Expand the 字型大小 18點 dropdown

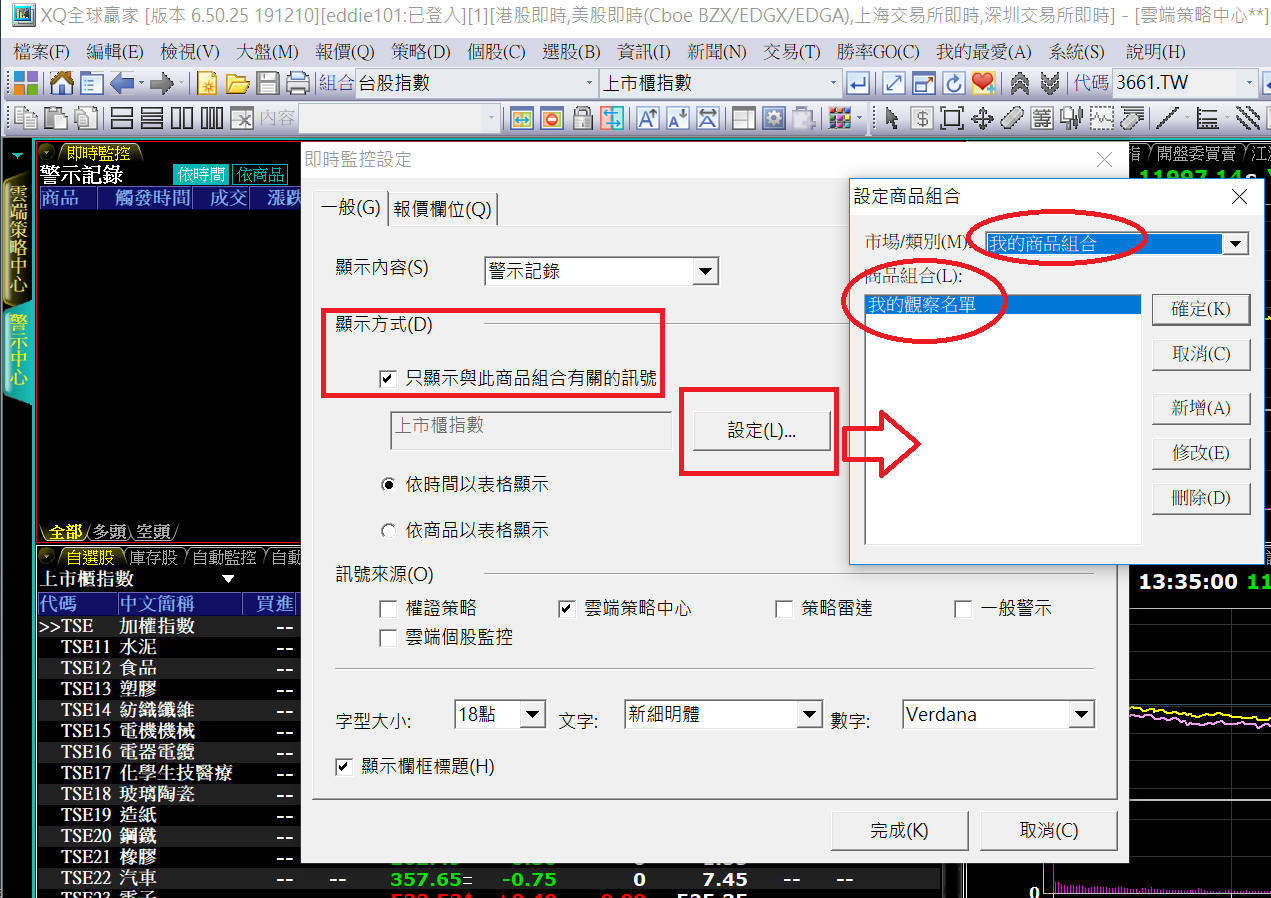[x=533, y=715]
